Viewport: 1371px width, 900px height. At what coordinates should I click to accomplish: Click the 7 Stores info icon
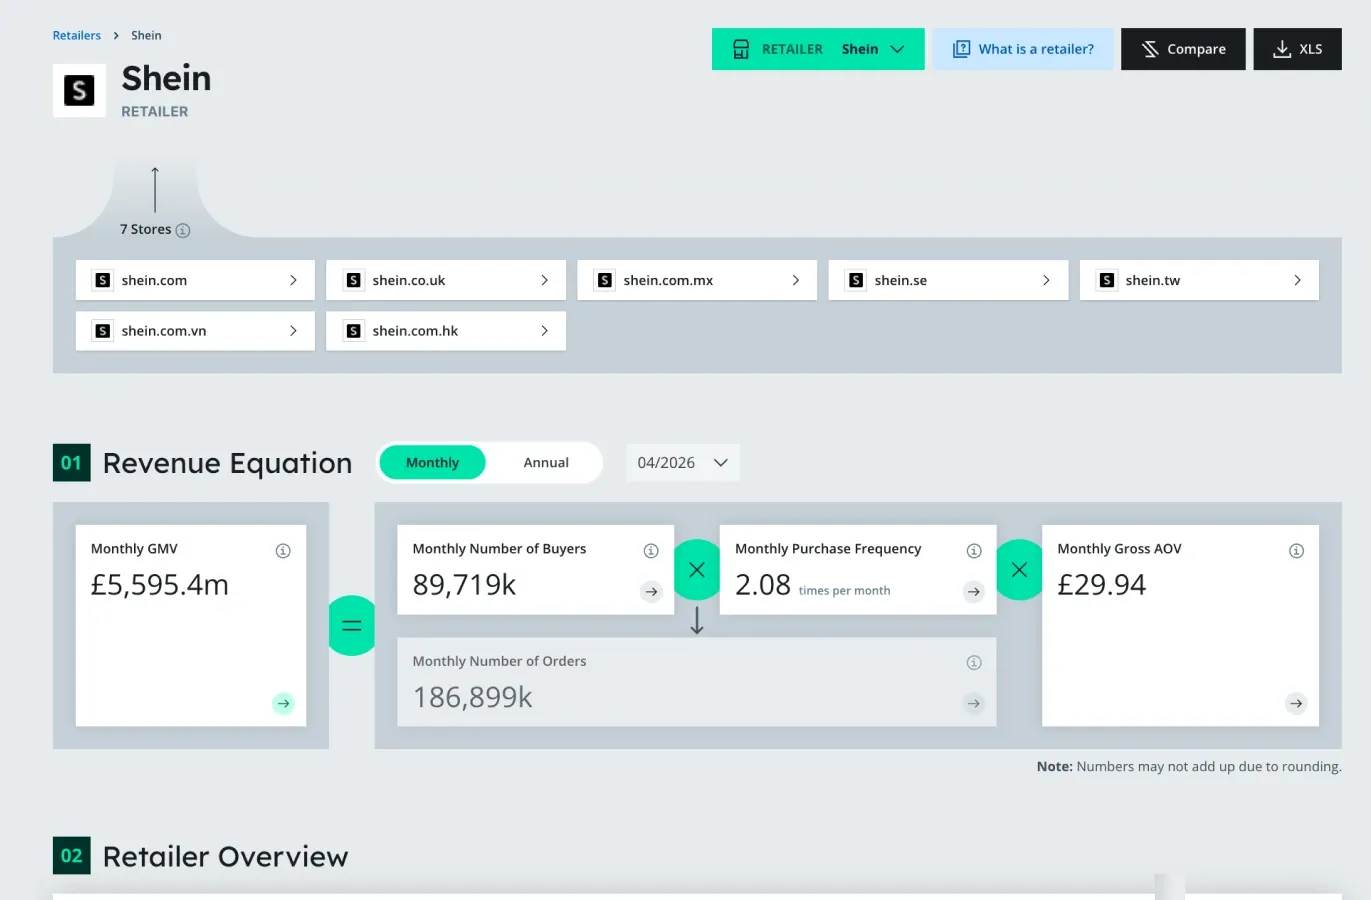183,230
